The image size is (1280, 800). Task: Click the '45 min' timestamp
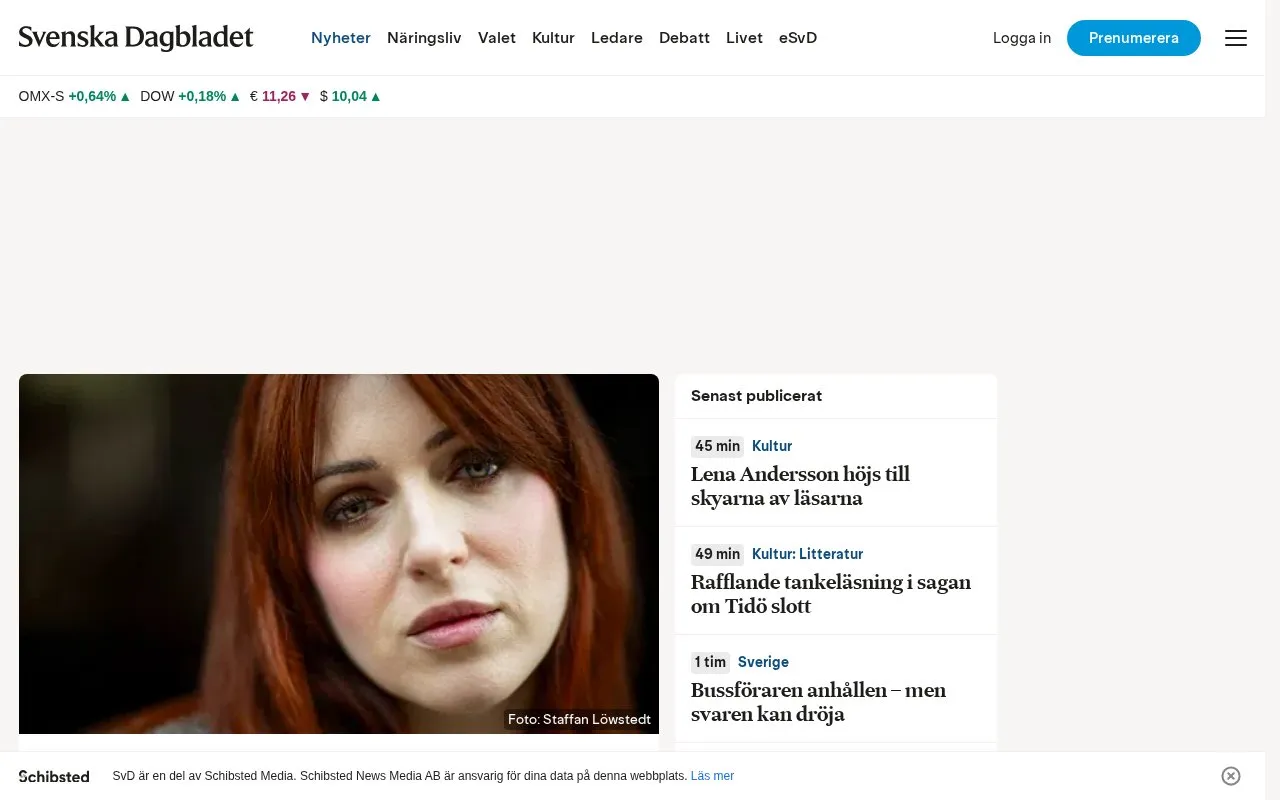coord(717,446)
